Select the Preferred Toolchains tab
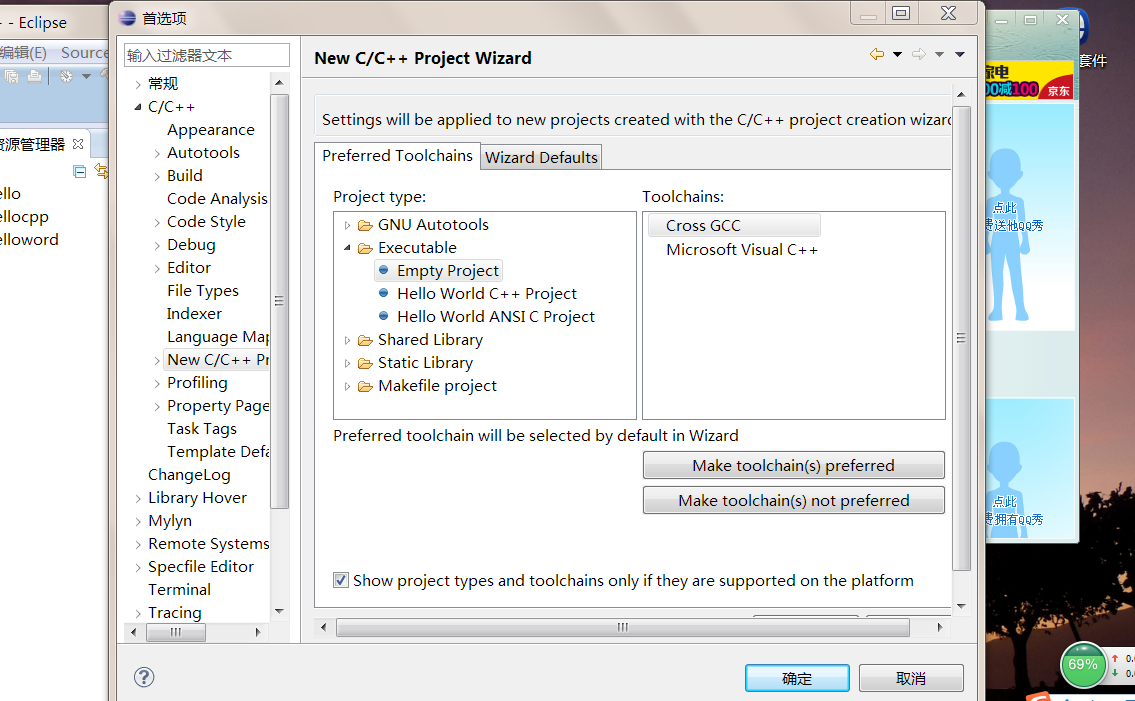1135x701 pixels. point(397,156)
